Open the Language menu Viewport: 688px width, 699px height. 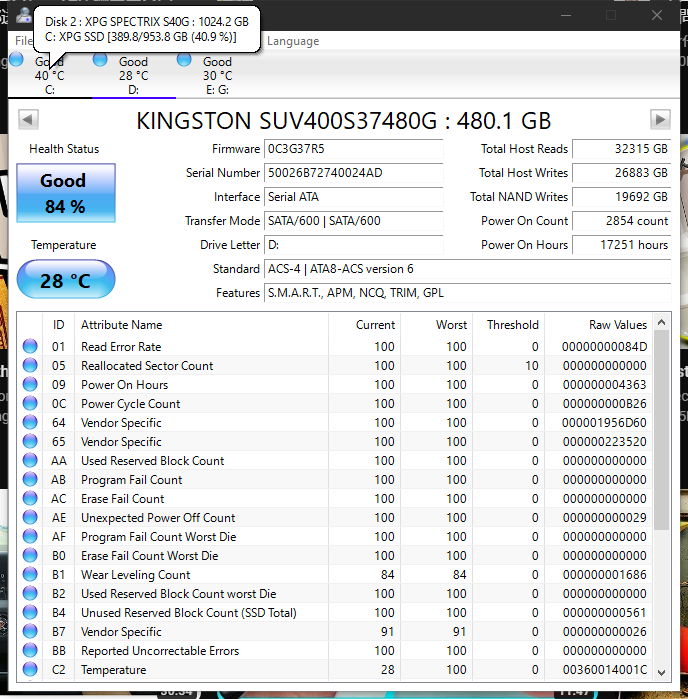tap(293, 41)
